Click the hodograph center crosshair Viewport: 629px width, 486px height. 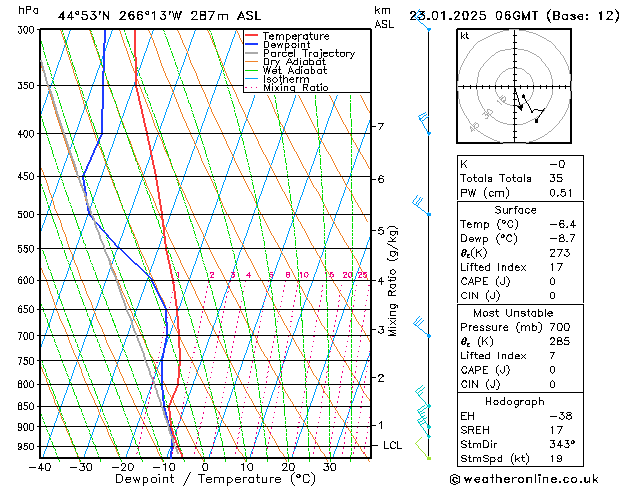[x=515, y=87]
